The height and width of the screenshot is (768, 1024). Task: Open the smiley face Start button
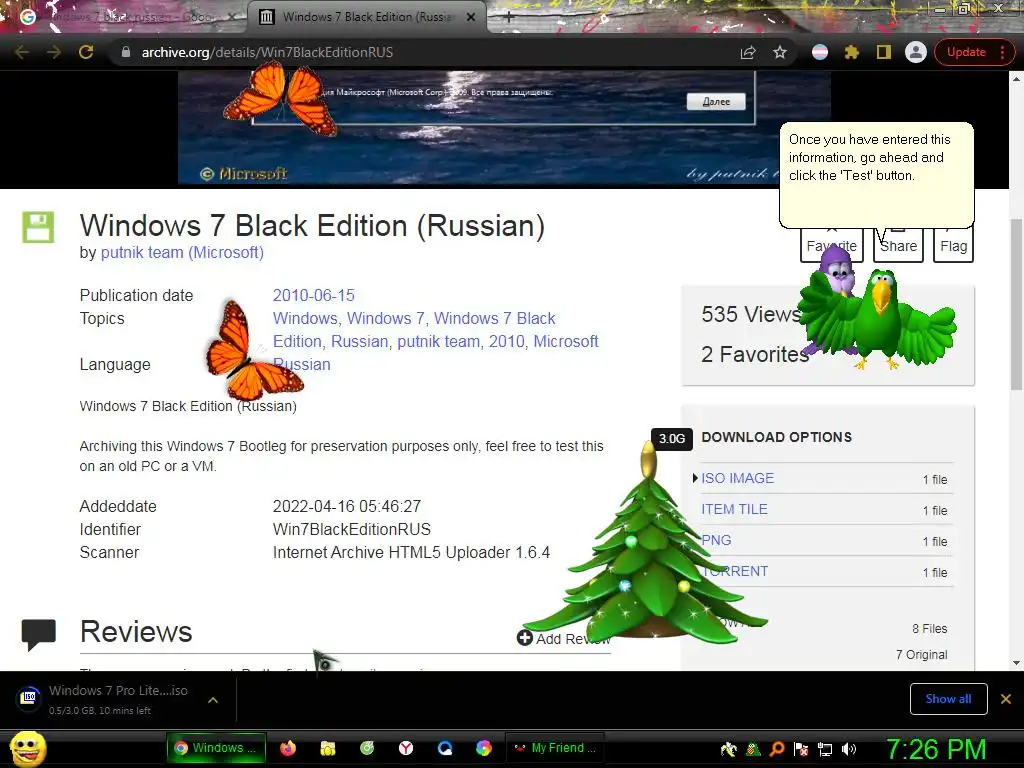(x=28, y=748)
